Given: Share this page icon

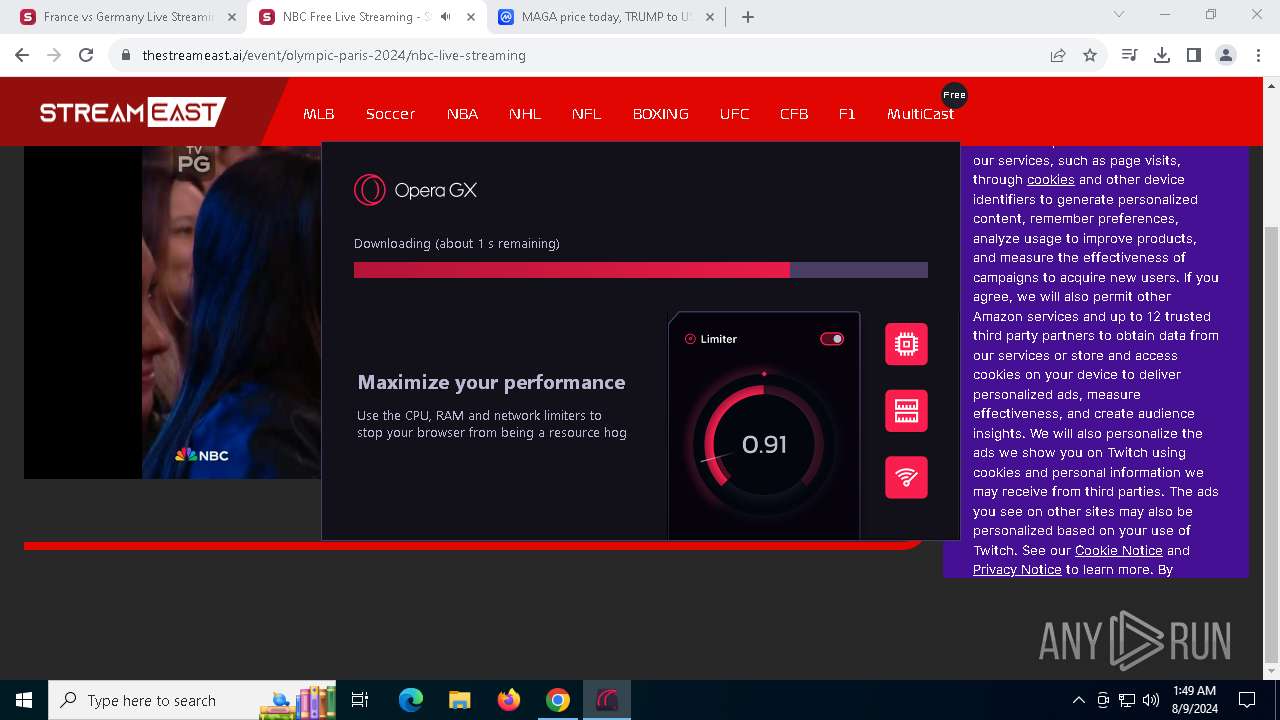Looking at the screenshot, I should click(1058, 56).
